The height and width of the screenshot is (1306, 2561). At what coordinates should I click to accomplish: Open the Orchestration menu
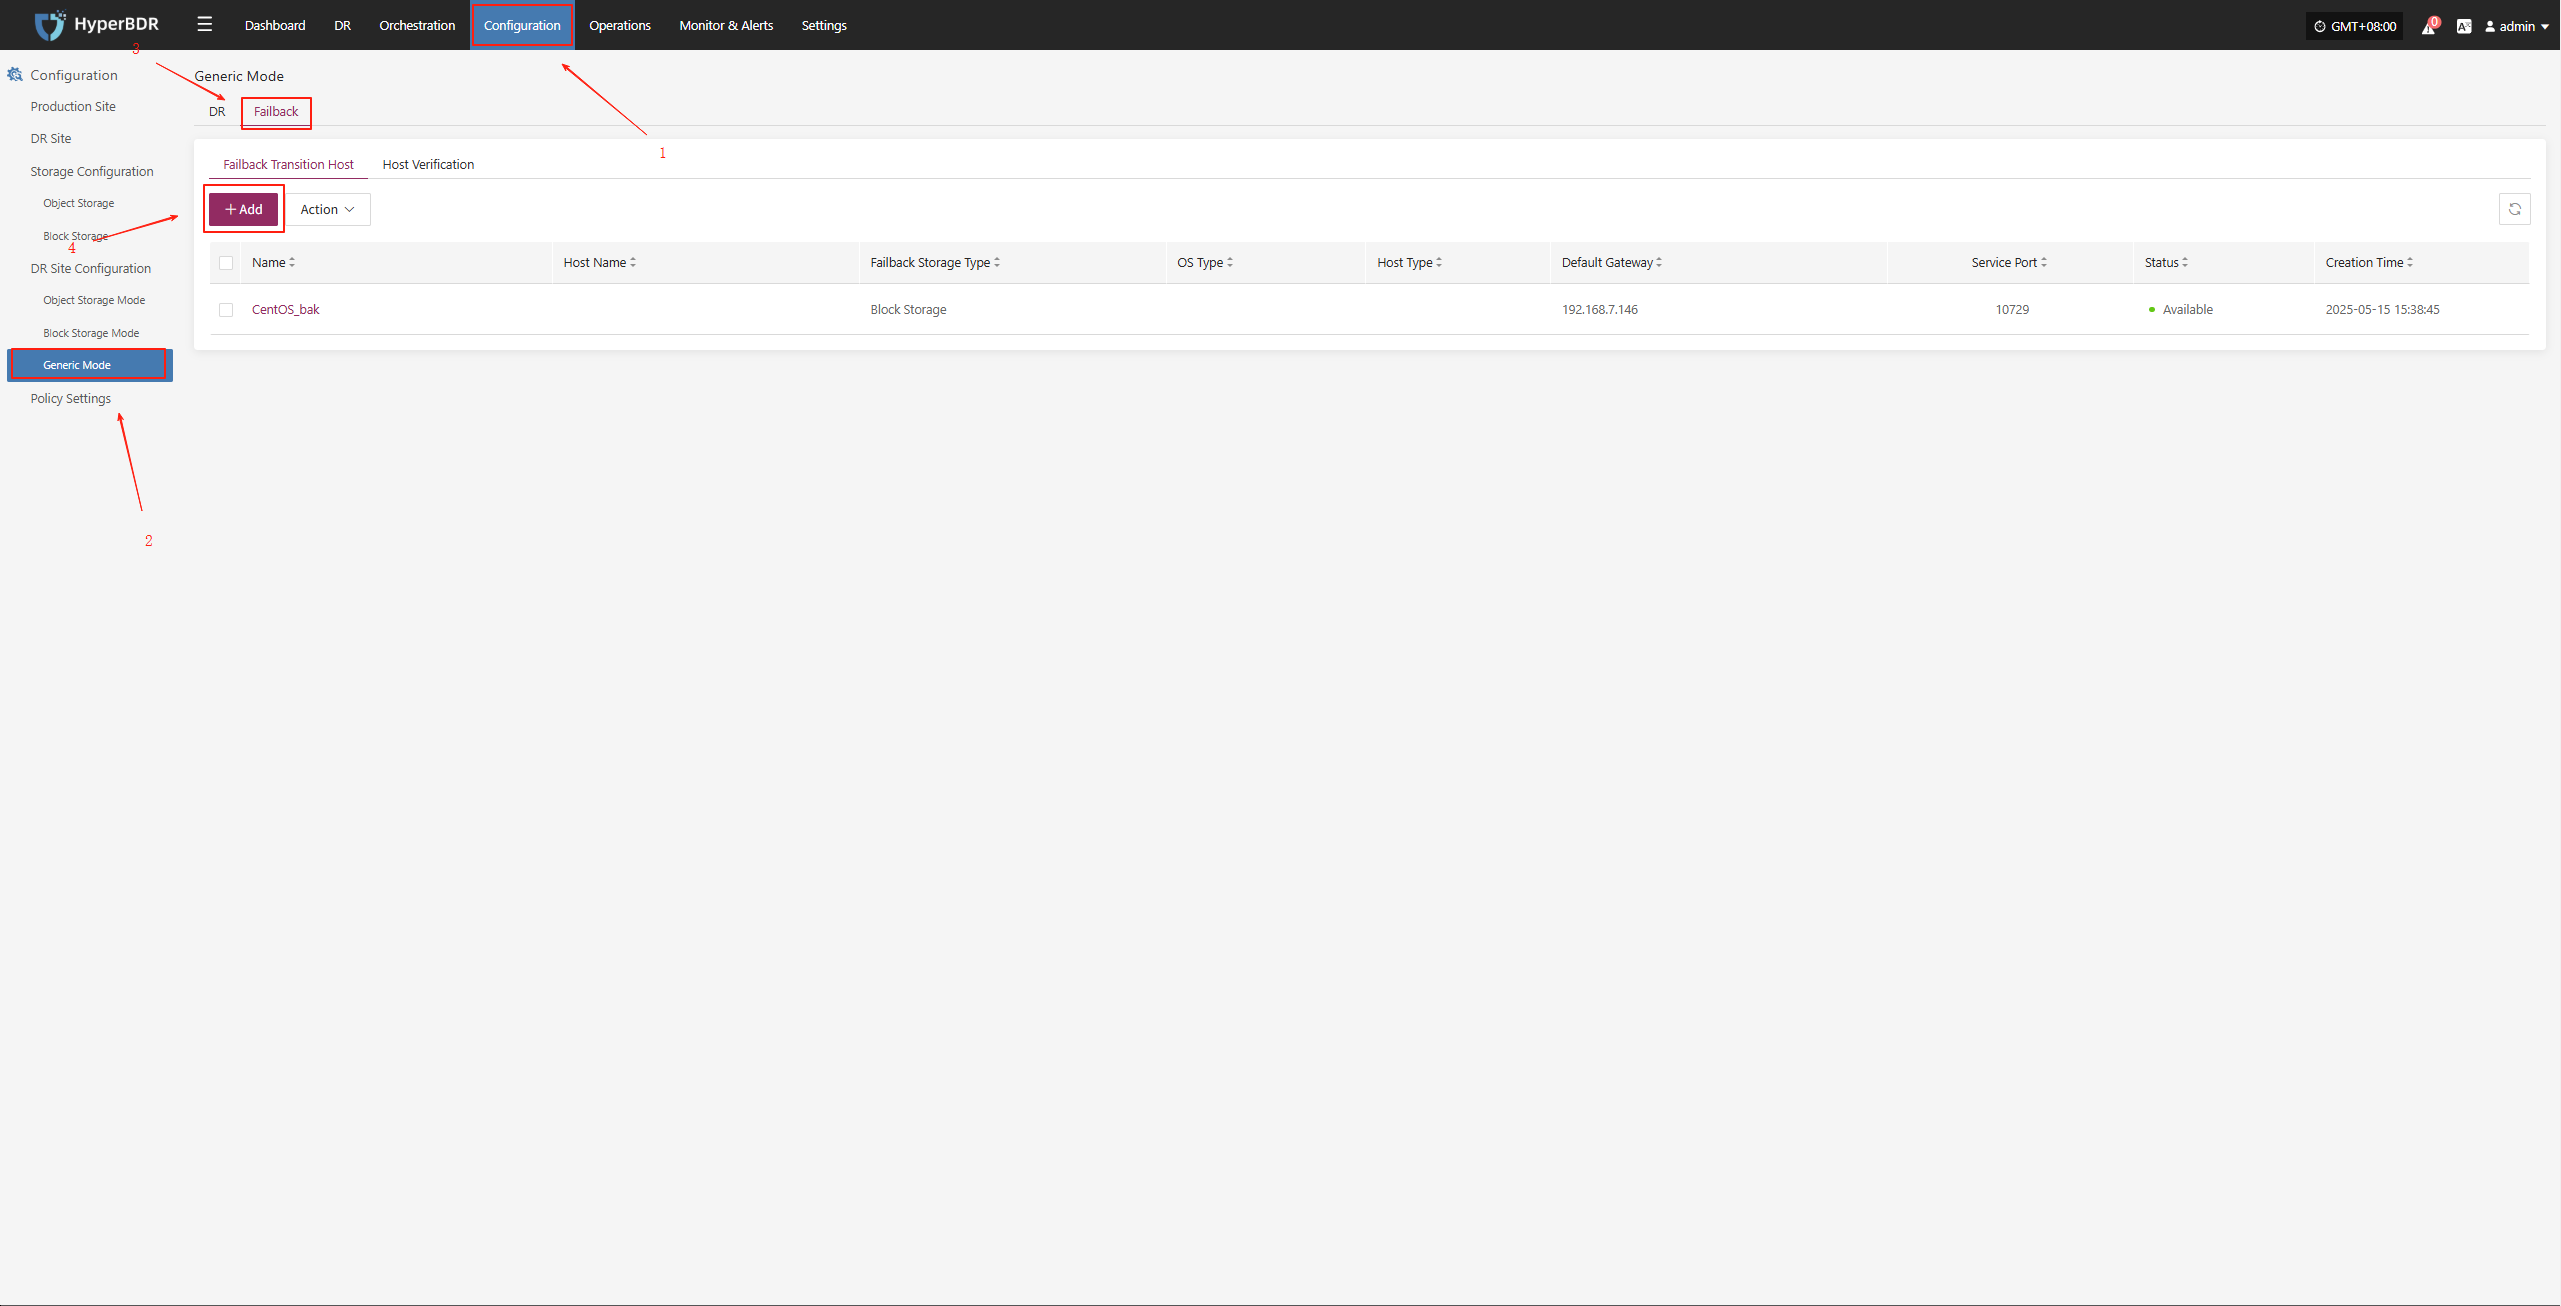point(417,25)
